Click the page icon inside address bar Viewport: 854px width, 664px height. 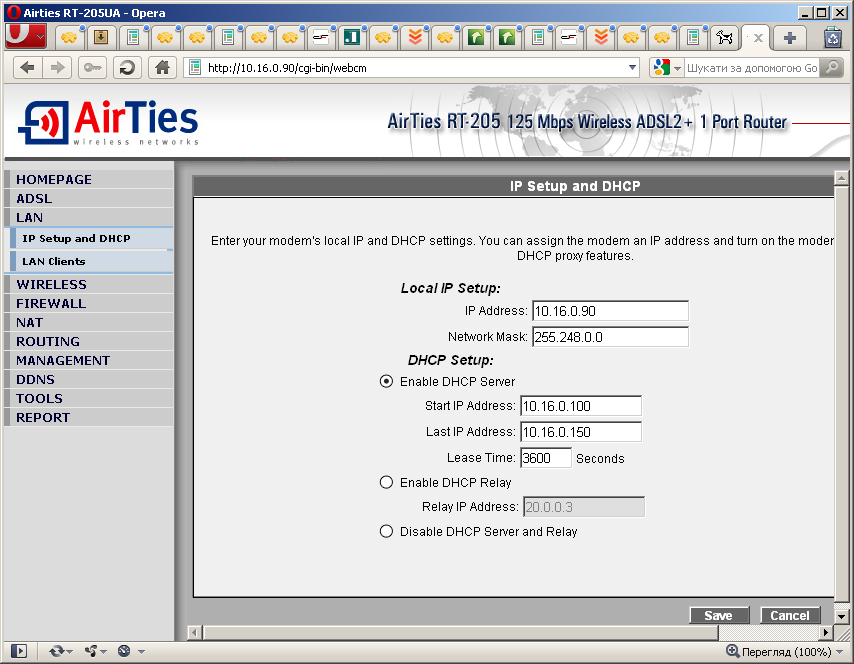(x=195, y=68)
